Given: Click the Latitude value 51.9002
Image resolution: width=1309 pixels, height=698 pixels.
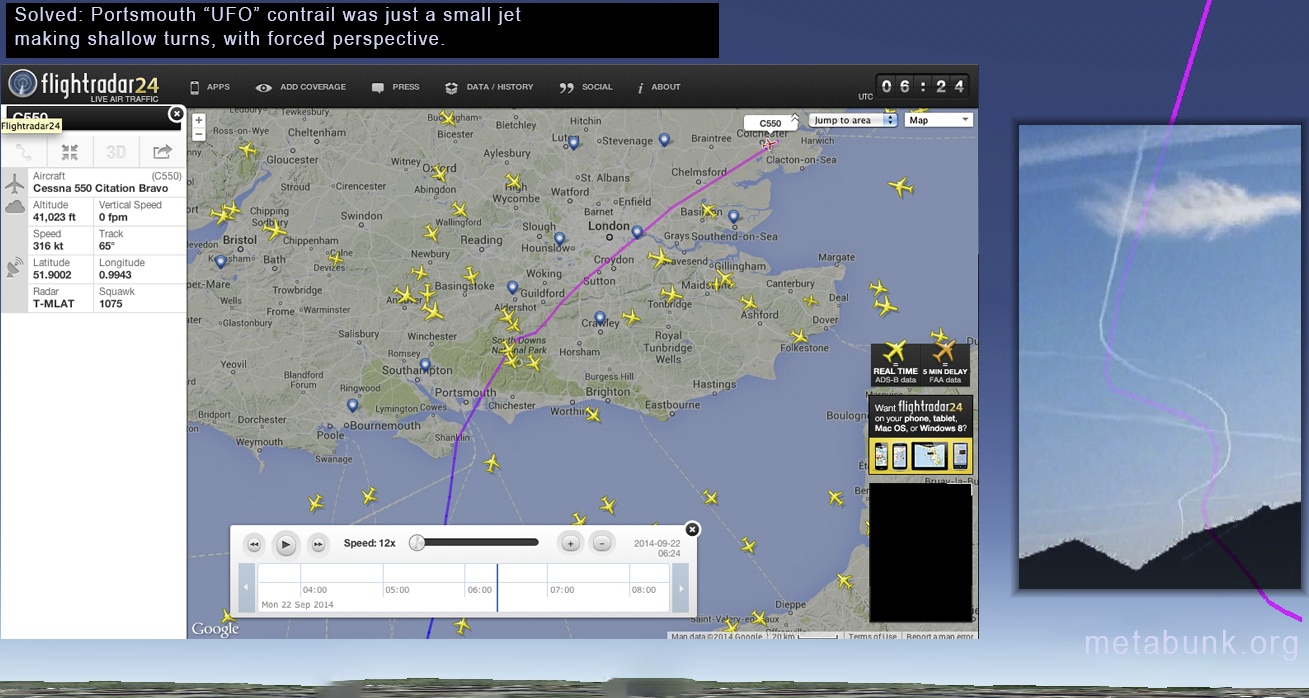Looking at the screenshot, I should point(52,275).
